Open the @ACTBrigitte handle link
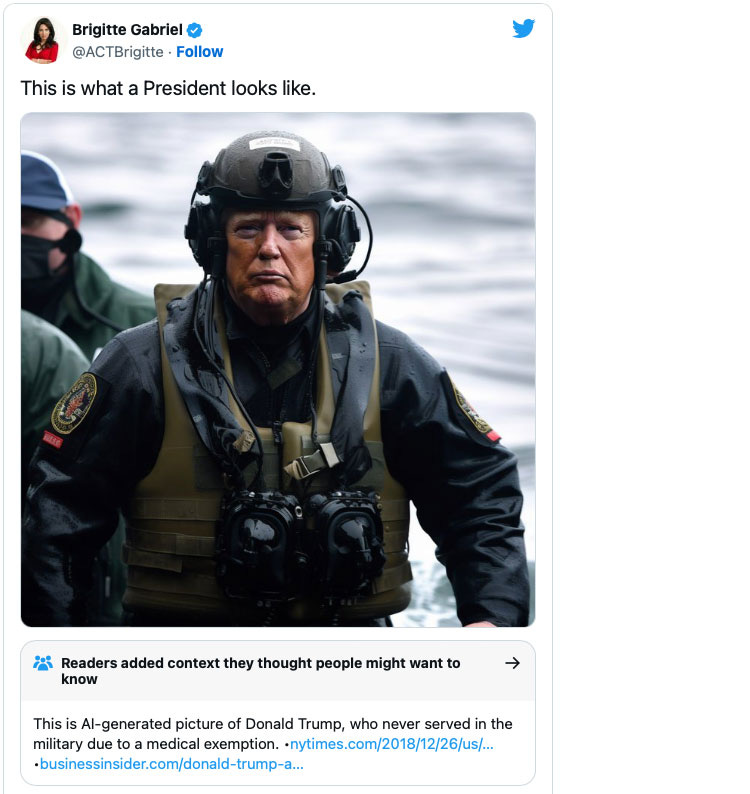Screen dimensions: 750x794 point(118,52)
